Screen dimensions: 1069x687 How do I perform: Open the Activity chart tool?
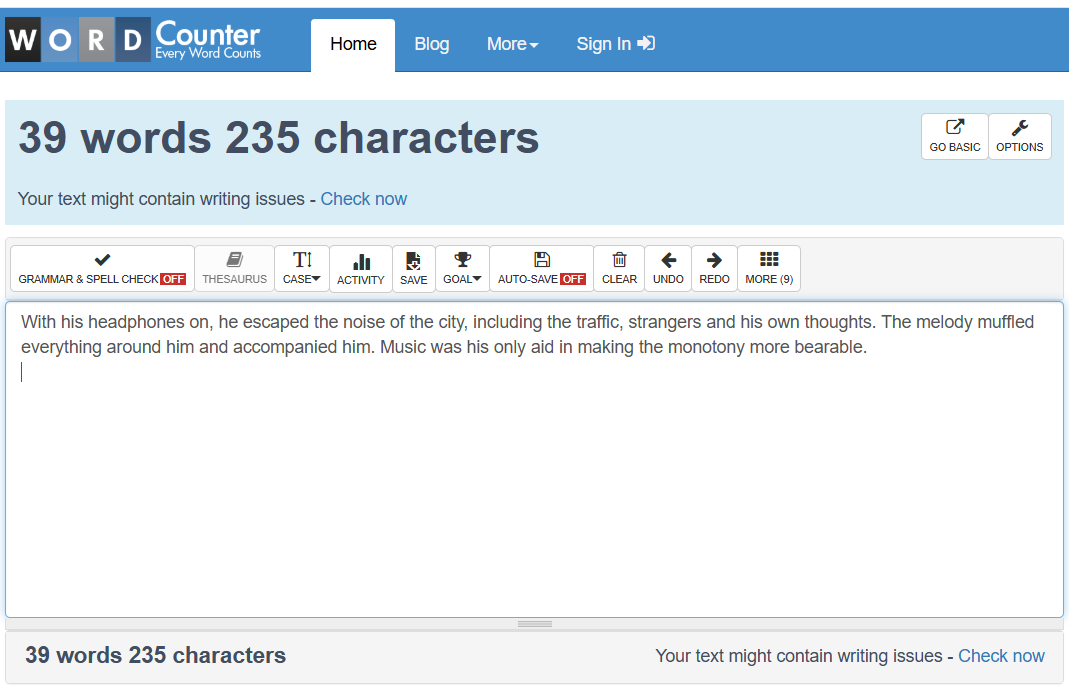click(361, 269)
